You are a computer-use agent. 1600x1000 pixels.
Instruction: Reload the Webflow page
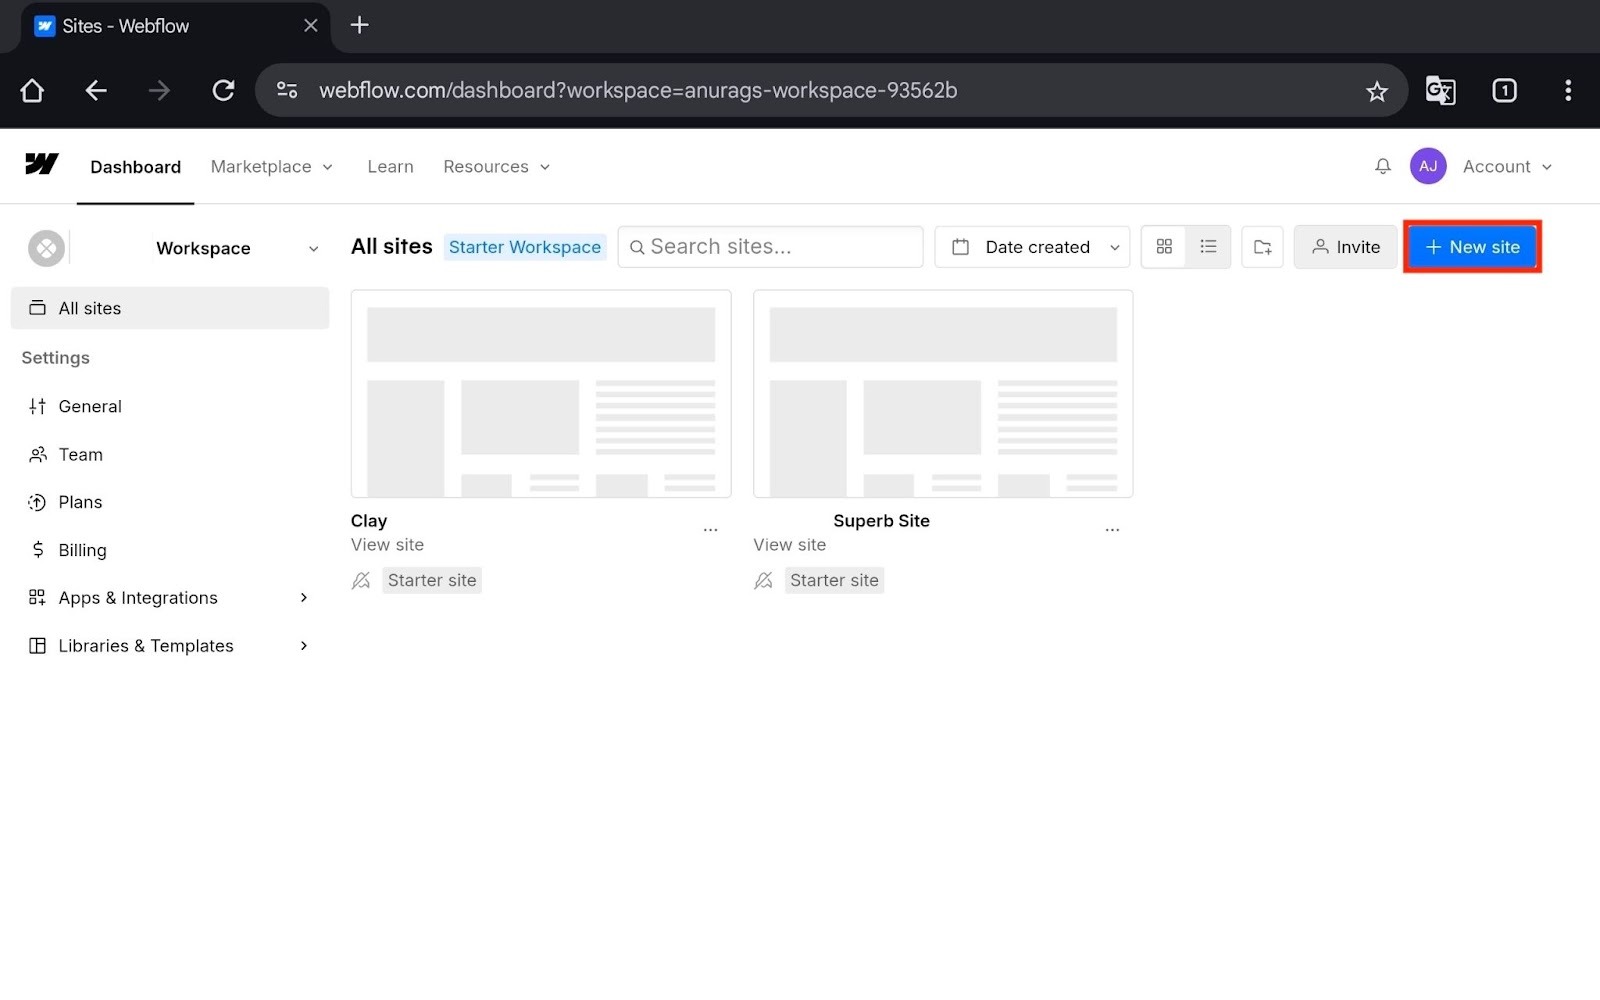223,91
